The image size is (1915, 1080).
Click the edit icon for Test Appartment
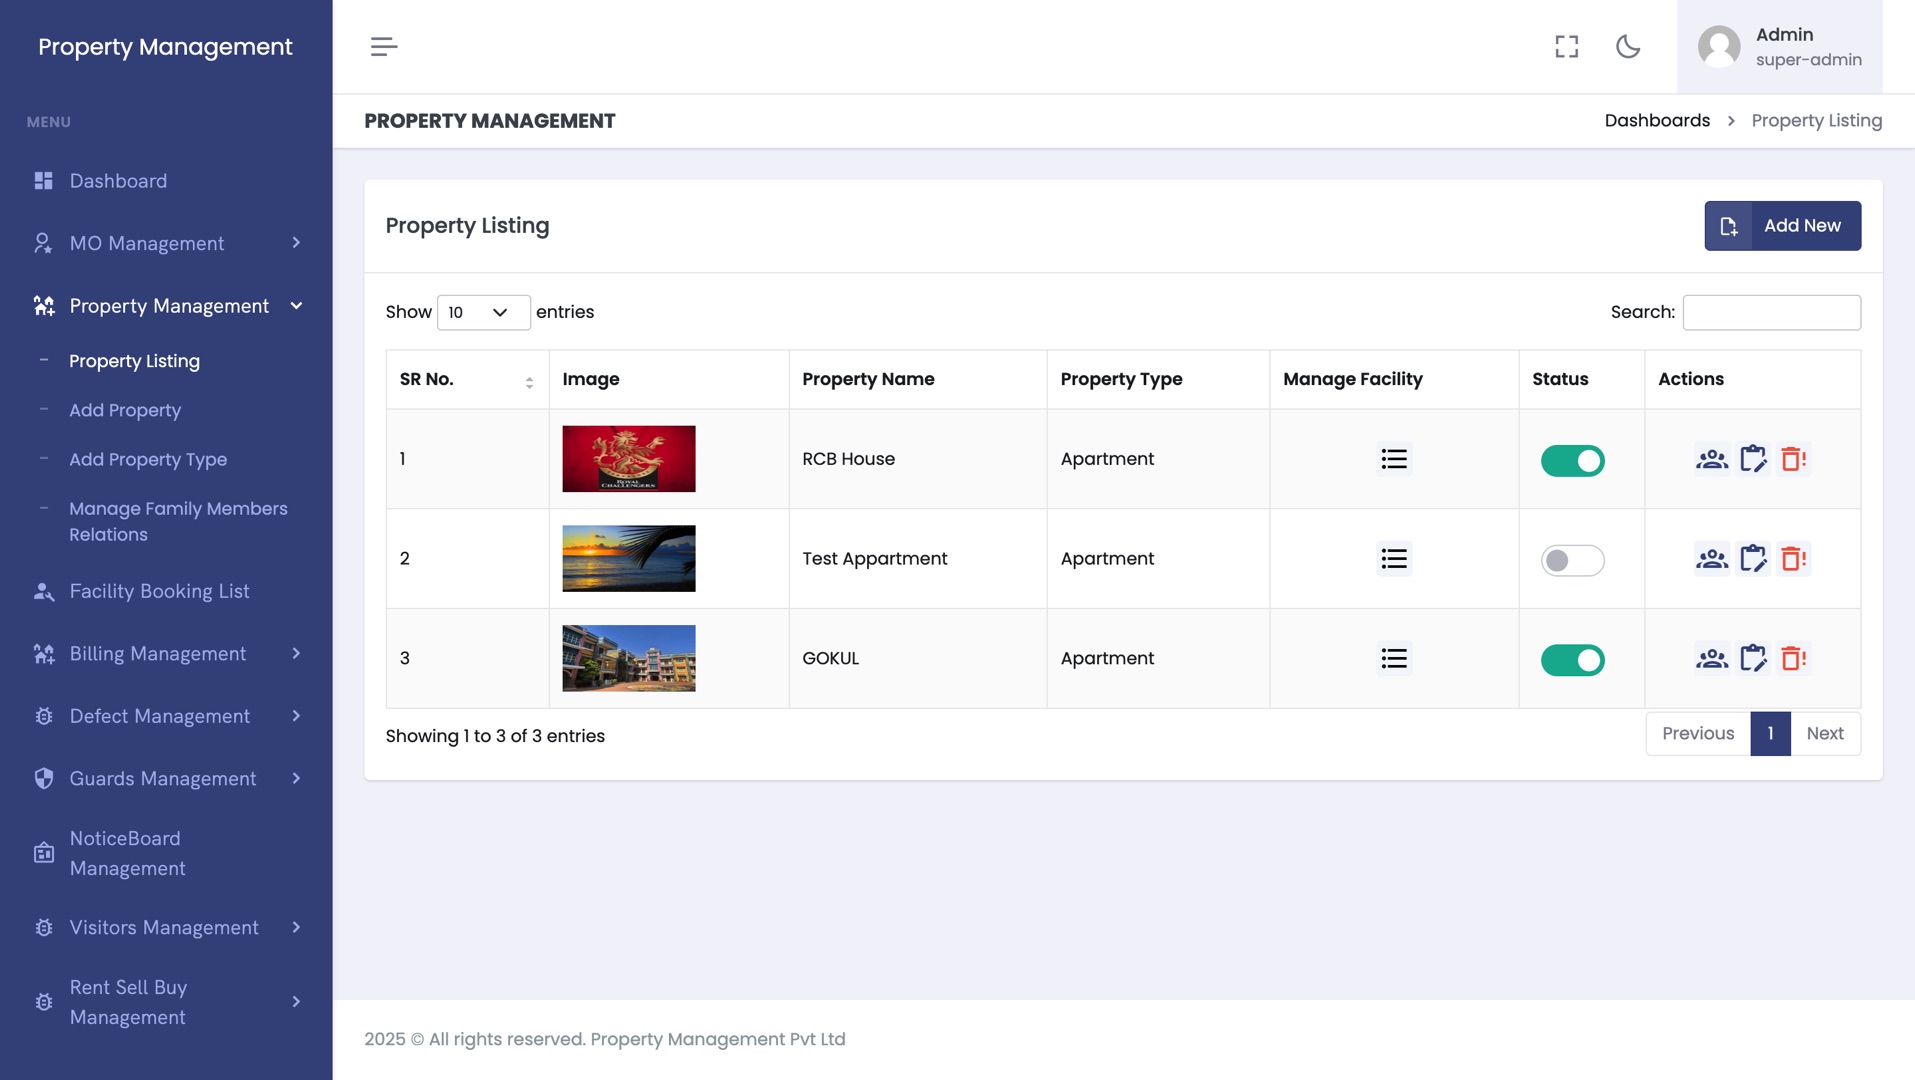click(1753, 559)
